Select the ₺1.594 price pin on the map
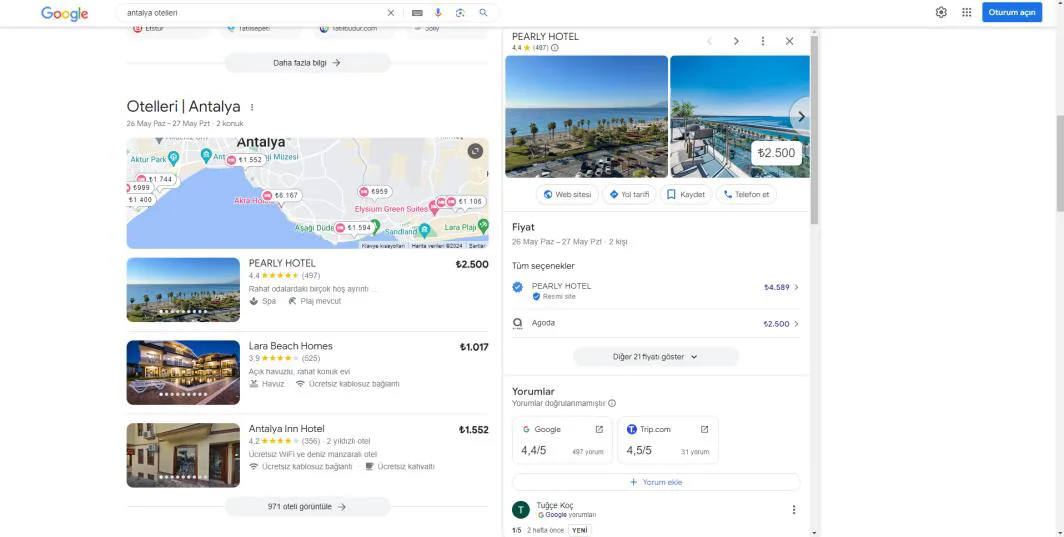1064x537 pixels. tap(354, 228)
